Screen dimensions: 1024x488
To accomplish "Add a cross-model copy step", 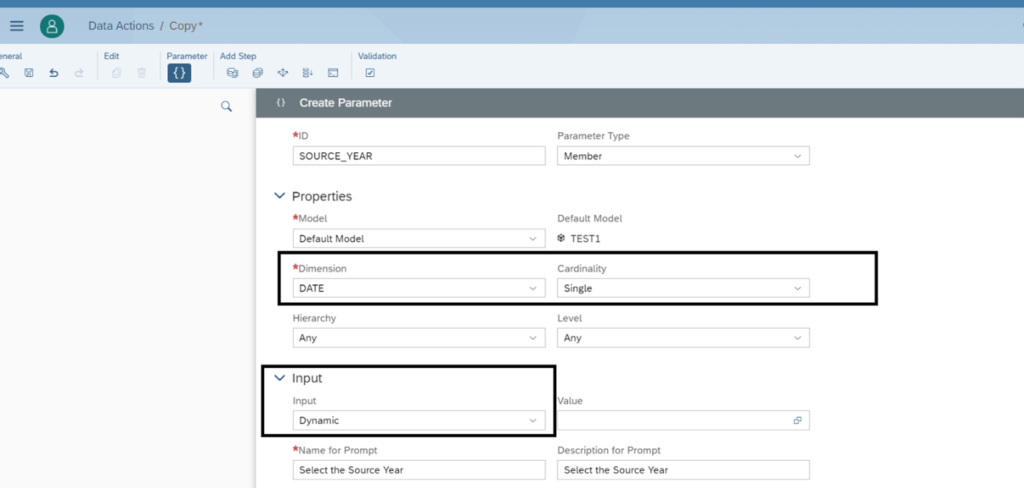I will coord(257,73).
